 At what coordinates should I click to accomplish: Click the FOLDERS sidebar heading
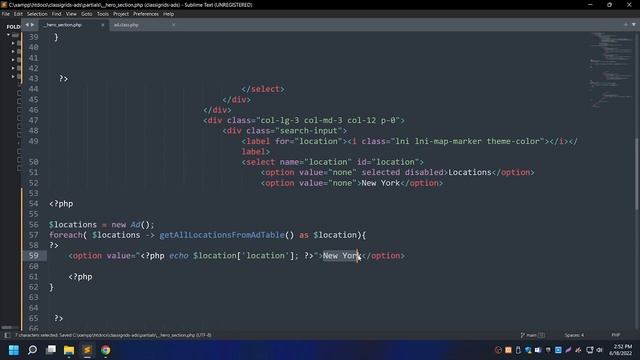(13, 27)
